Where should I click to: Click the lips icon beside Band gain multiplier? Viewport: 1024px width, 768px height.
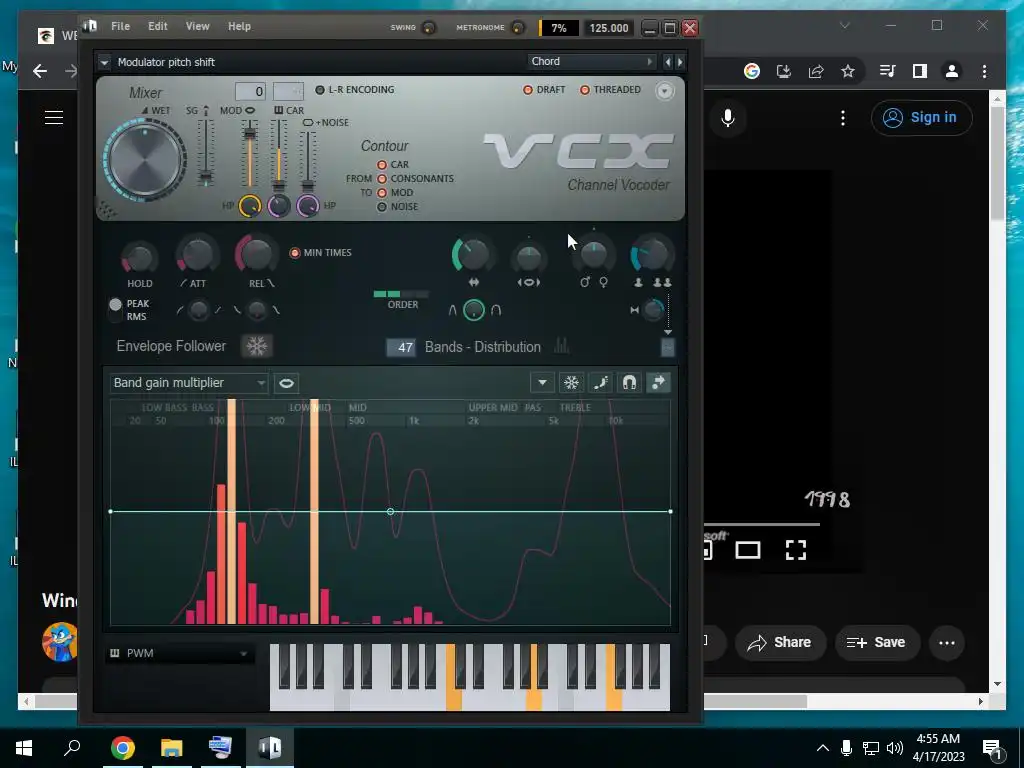(286, 383)
